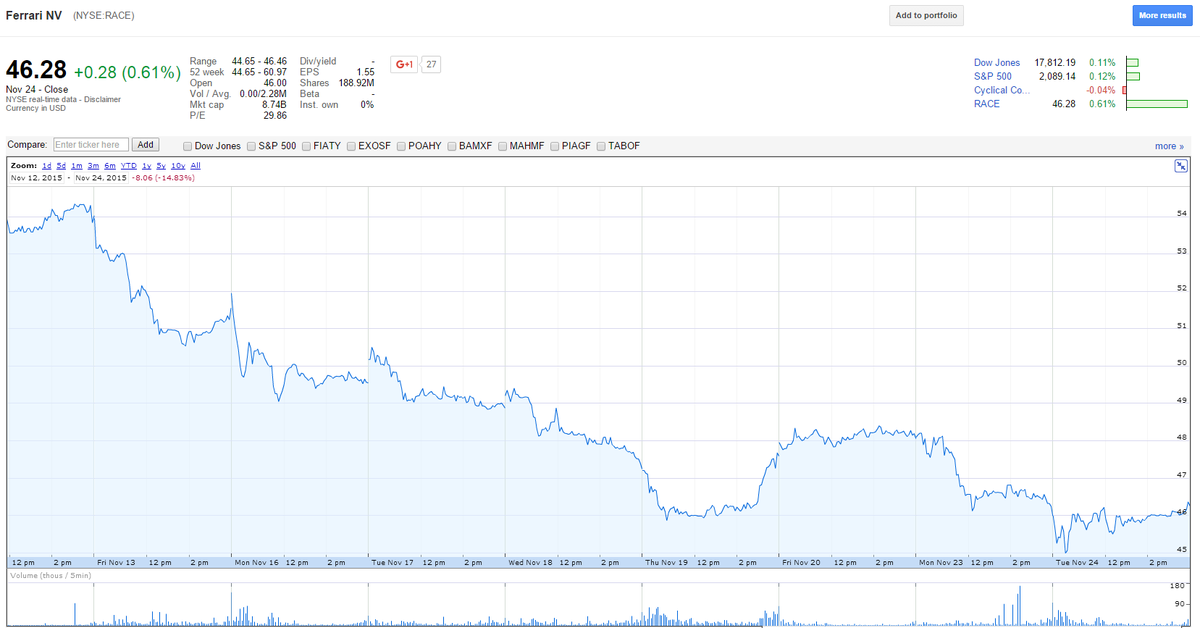Screen dimensions: 1200x628
Task: Click the +0.28 (0.61%) change text
Action: click(127, 72)
